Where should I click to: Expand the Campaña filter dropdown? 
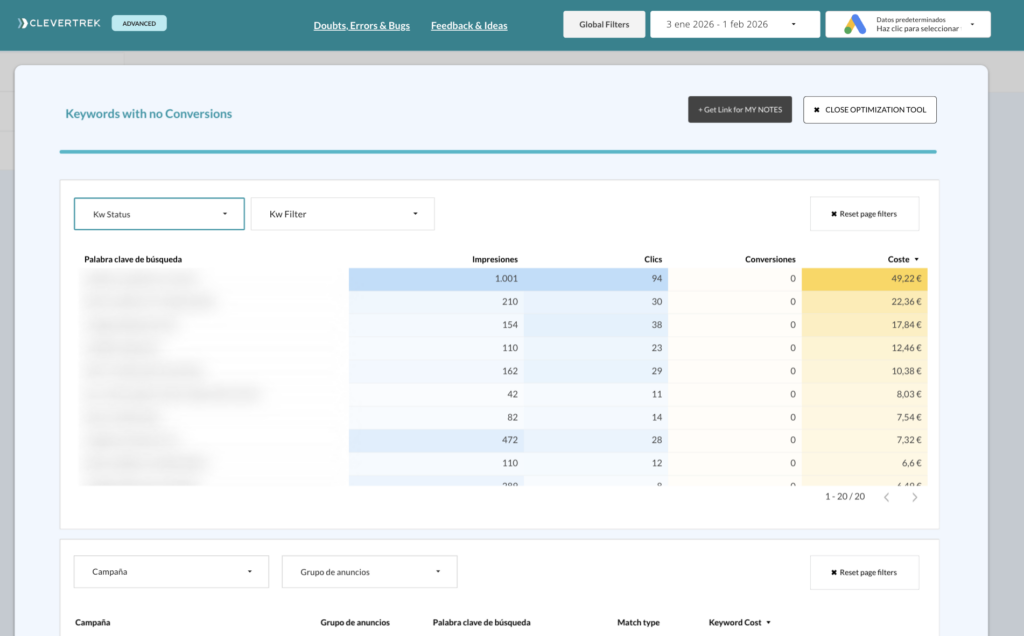click(171, 572)
